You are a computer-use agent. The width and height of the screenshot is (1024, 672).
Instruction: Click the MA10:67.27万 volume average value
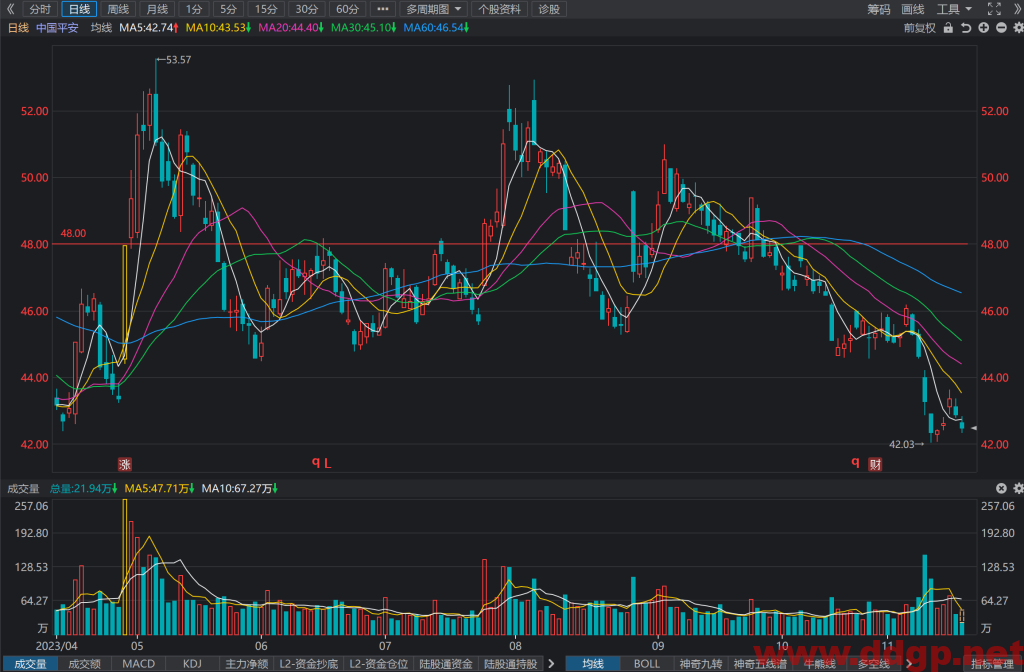tap(239, 488)
